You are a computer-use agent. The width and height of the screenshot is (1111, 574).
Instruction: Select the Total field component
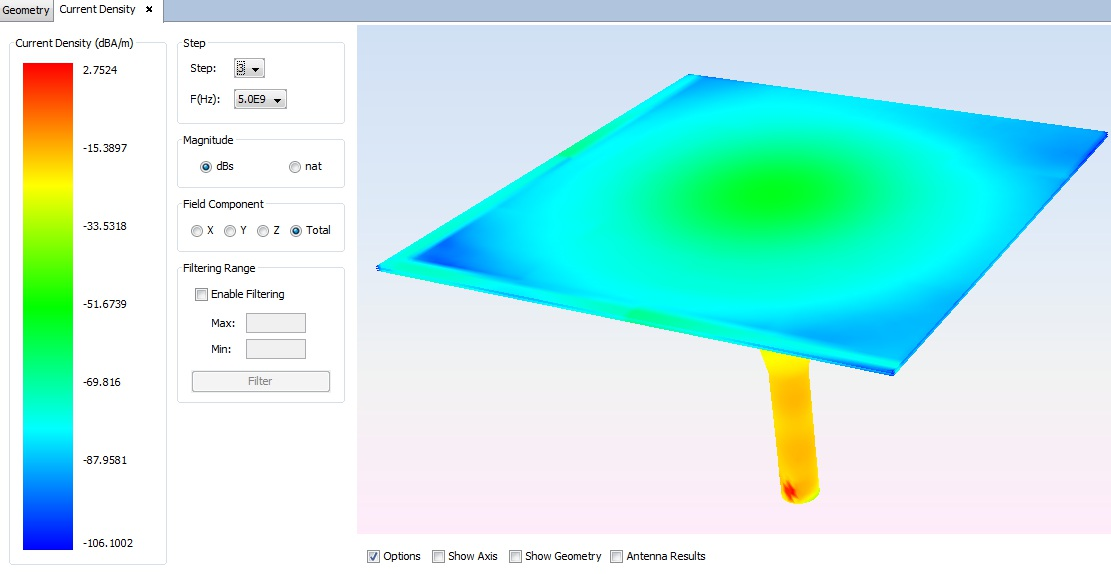(296, 231)
